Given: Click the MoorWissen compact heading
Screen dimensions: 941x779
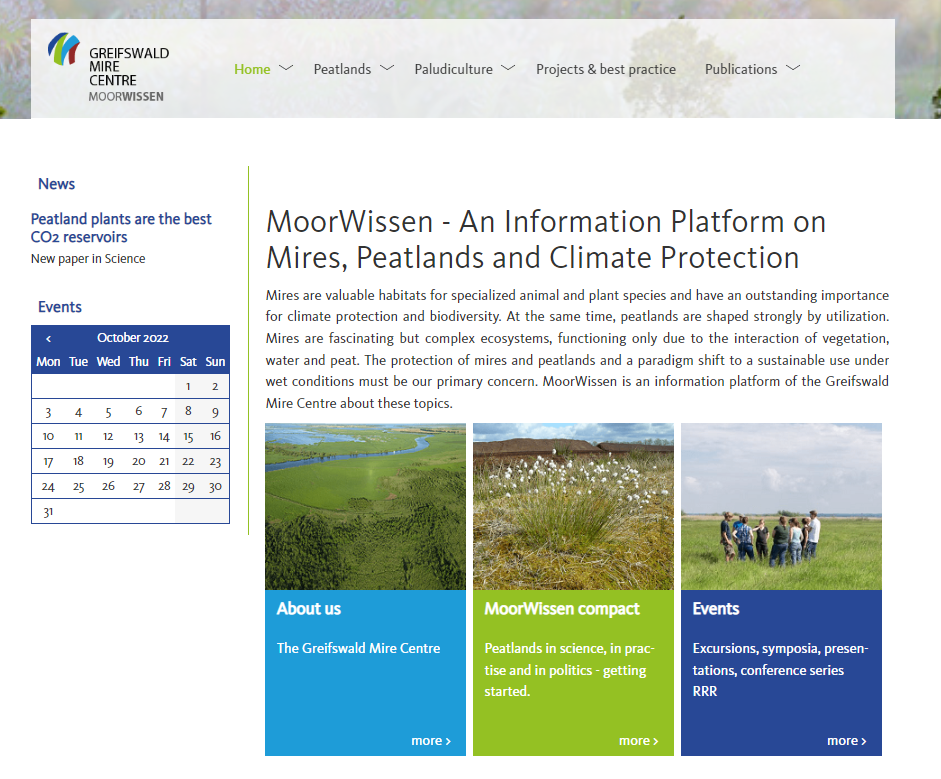Looking at the screenshot, I should 562,608.
